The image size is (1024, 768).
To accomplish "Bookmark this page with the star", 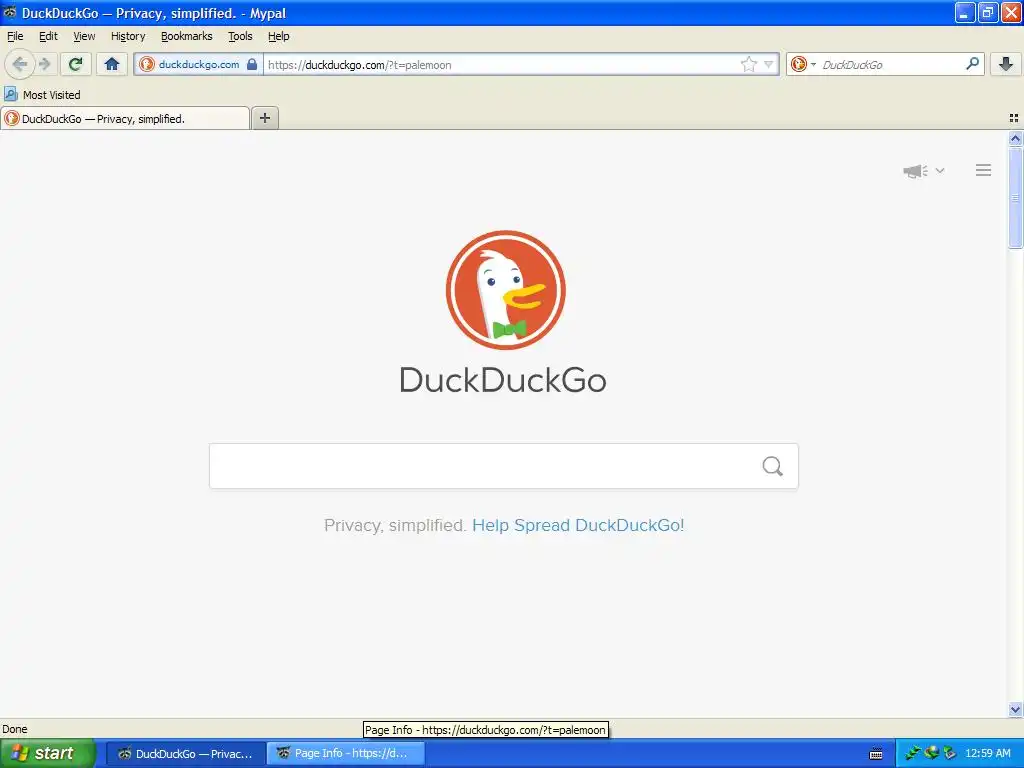I will pos(748,64).
